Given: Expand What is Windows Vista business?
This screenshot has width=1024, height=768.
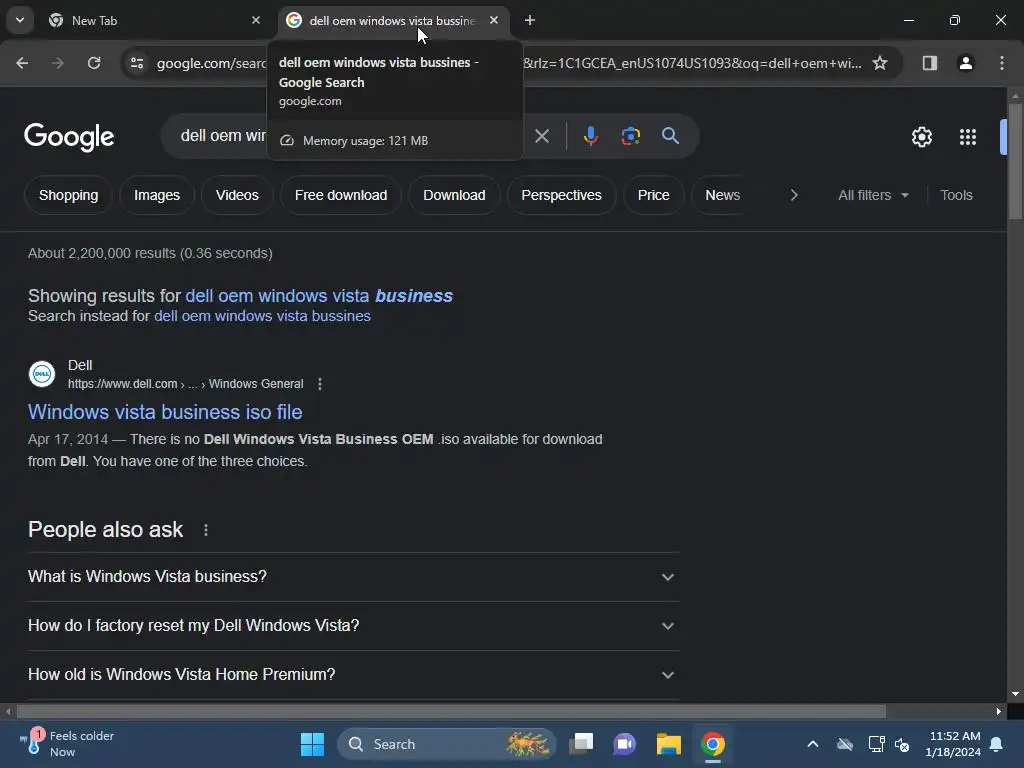Looking at the screenshot, I should (x=353, y=577).
